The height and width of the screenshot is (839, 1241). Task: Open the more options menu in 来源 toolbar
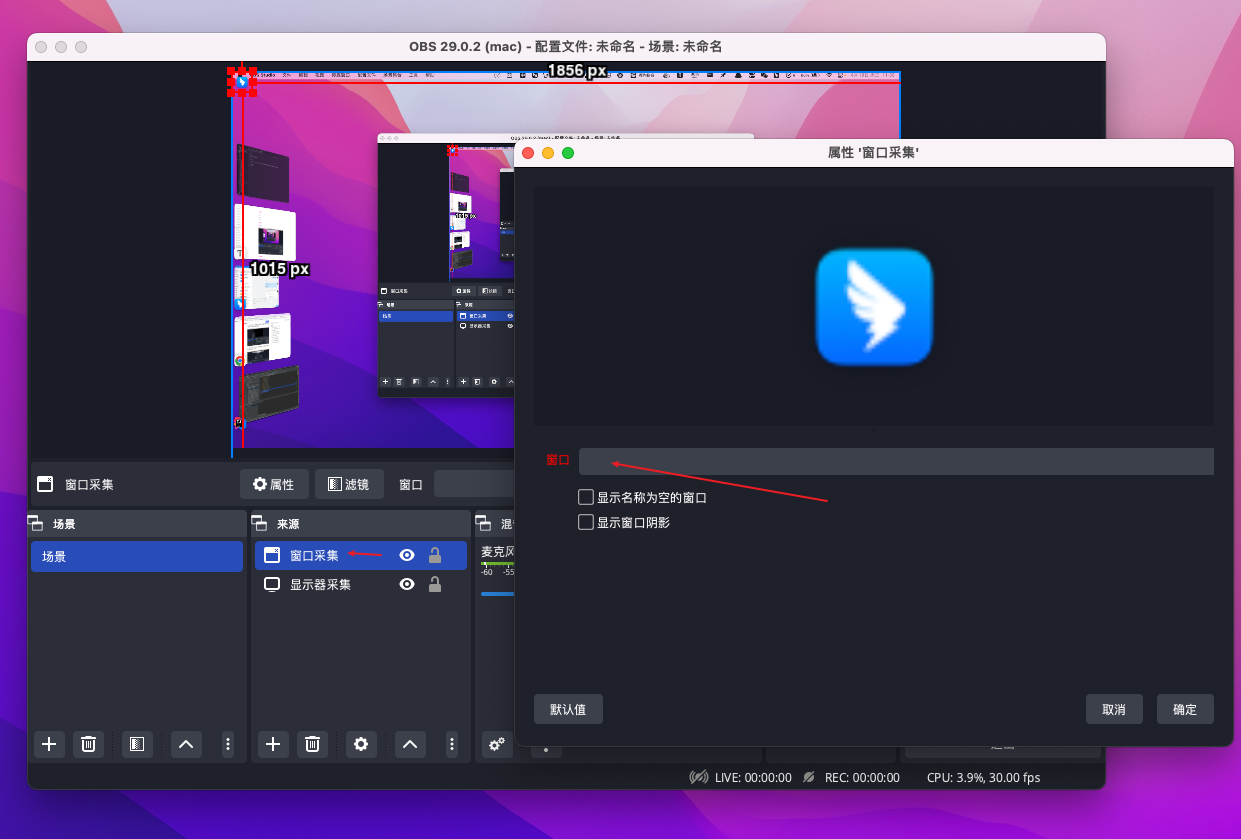[452, 744]
